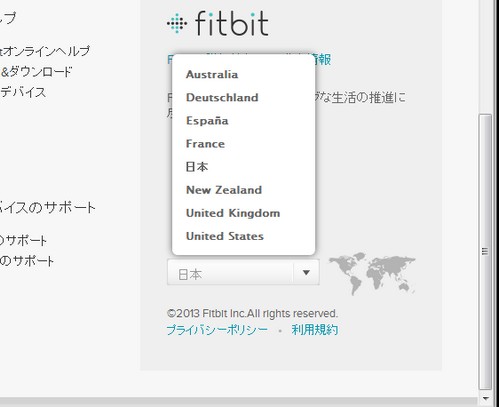Click the world map icon
499x407 pixels.
pos(372,273)
